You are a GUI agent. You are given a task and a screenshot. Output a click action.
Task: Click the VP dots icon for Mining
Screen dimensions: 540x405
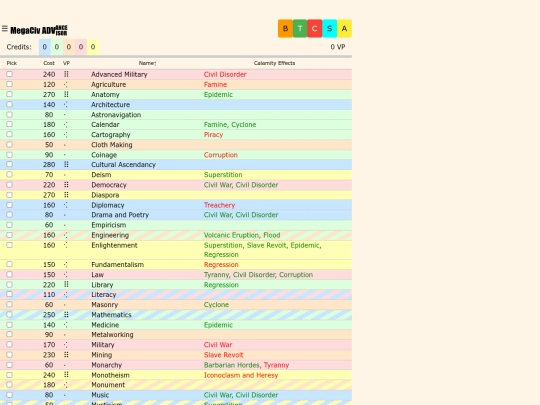[x=66, y=355]
